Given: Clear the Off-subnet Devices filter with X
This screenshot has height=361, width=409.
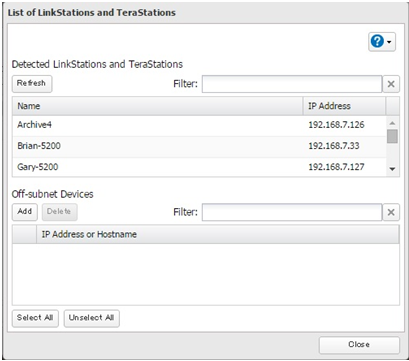Looking at the screenshot, I should (391, 212).
